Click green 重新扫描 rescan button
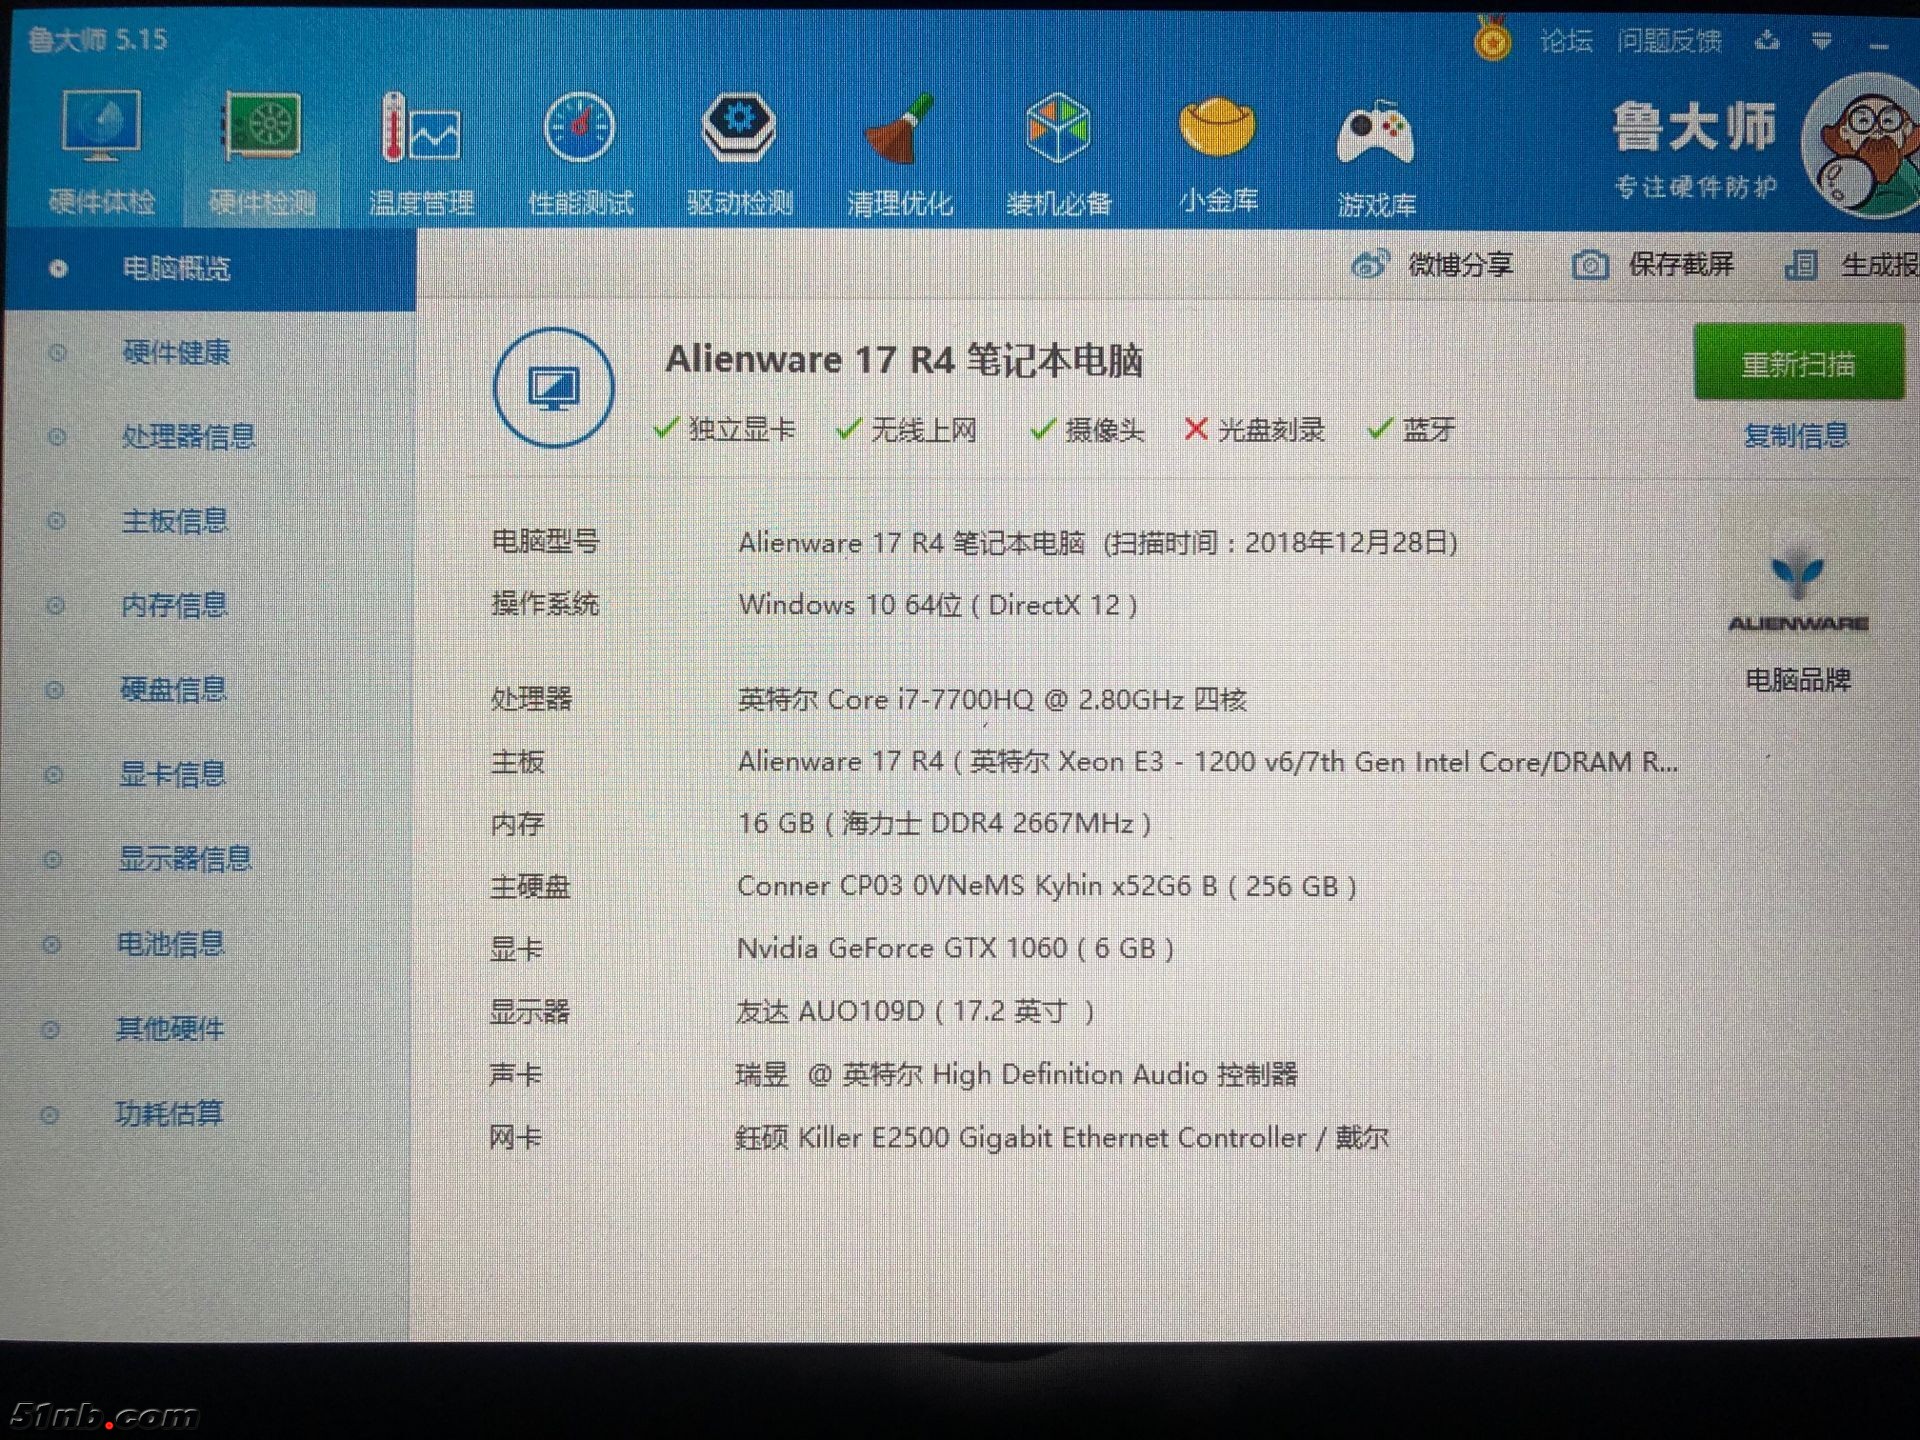Screen dimensions: 1920x1440 click(1798, 363)
